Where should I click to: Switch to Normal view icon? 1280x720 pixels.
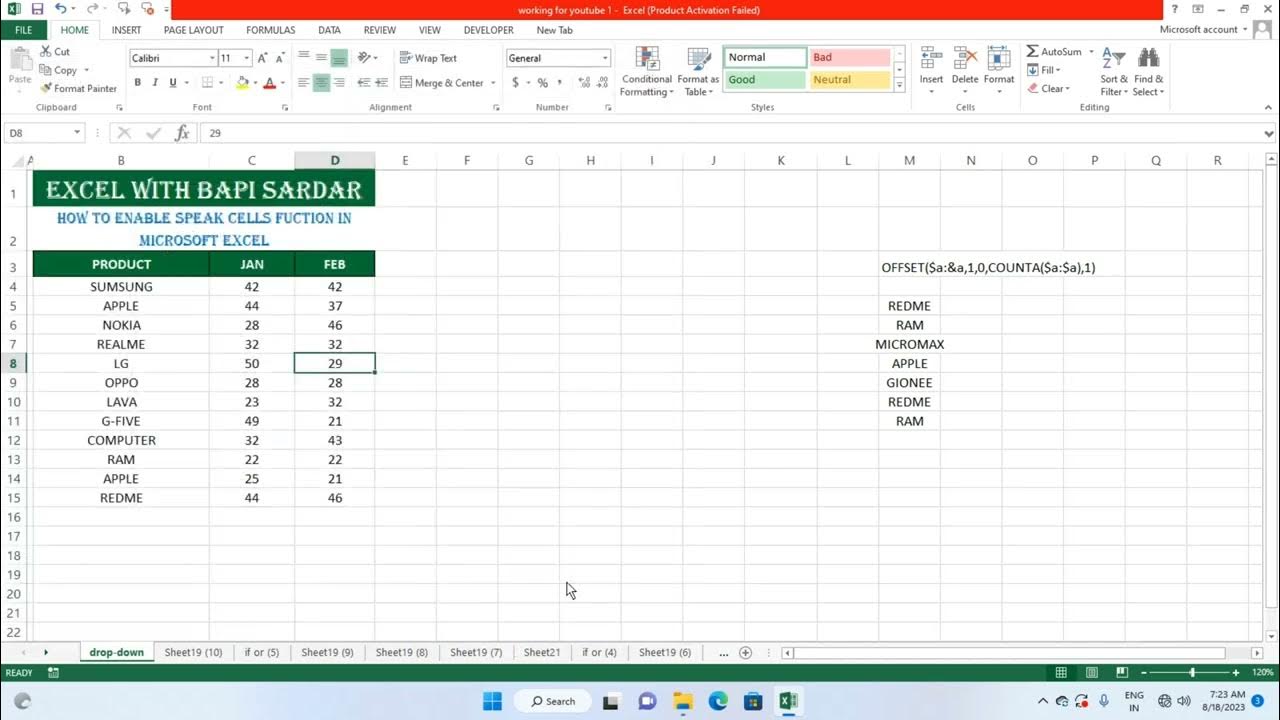(x=1061, y=673)
